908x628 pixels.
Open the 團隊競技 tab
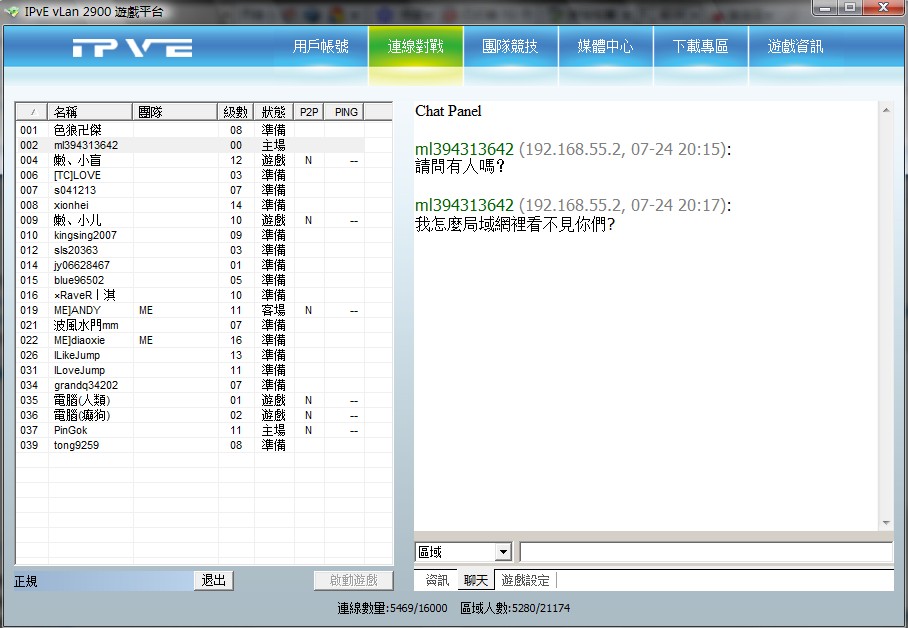click(x=510, y=47)
